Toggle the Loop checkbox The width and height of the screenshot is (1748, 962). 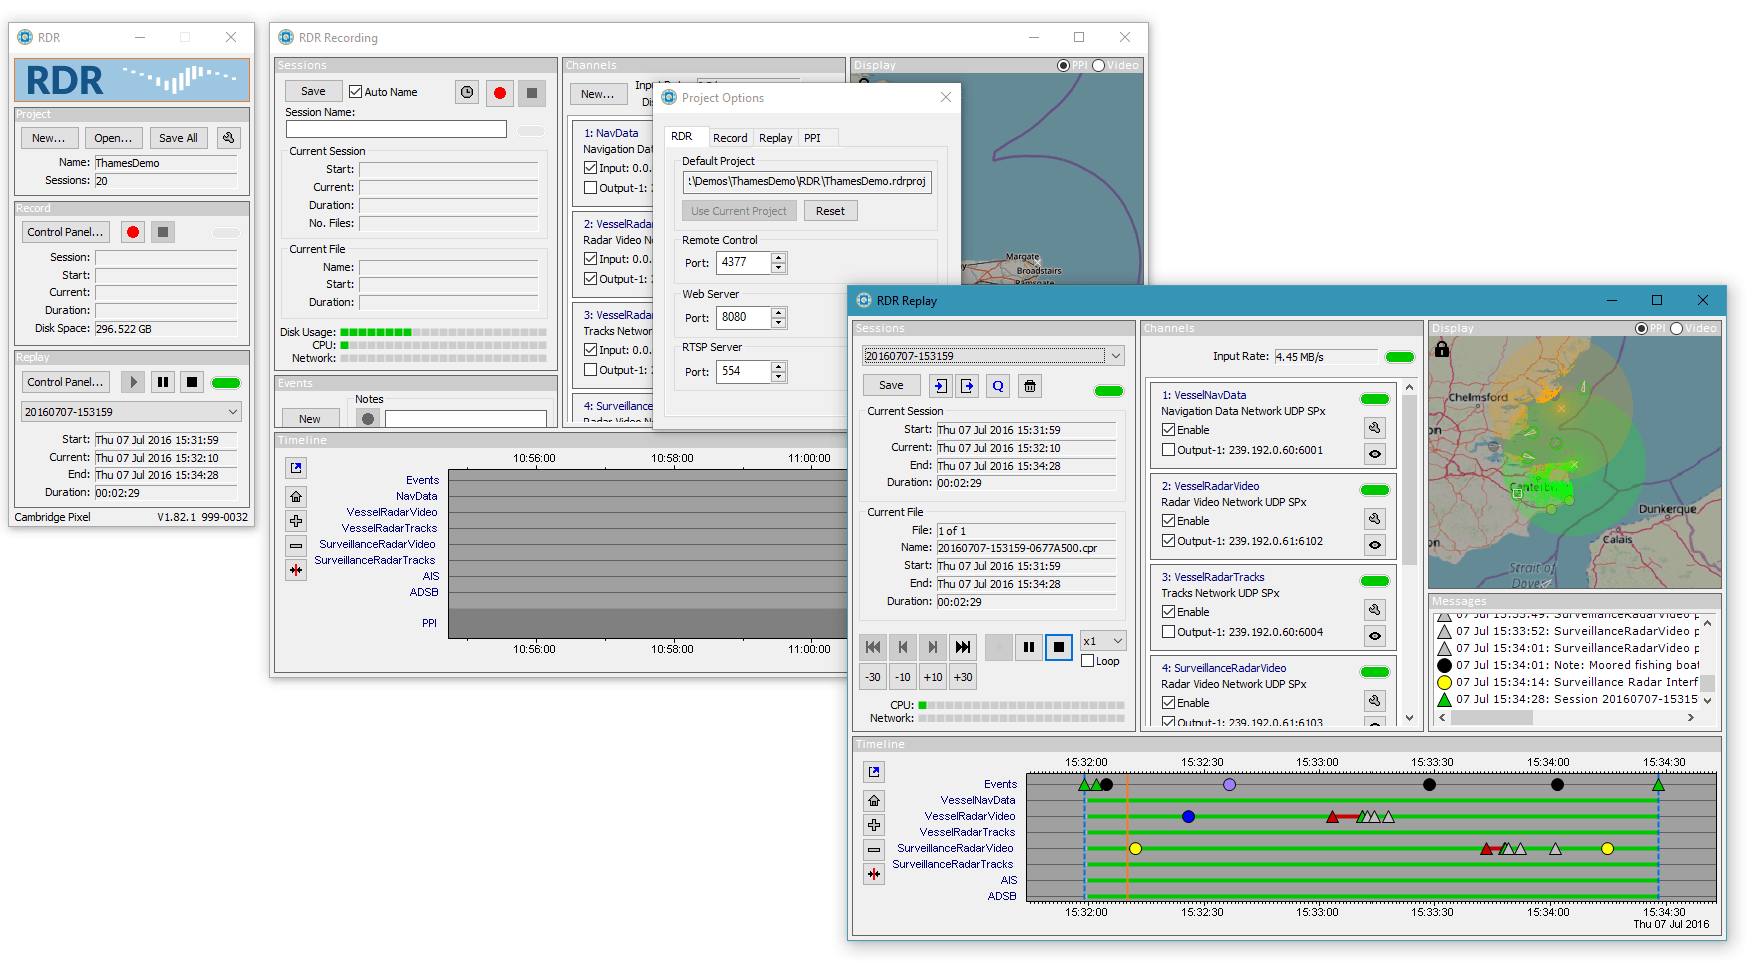coord(1088,661)
